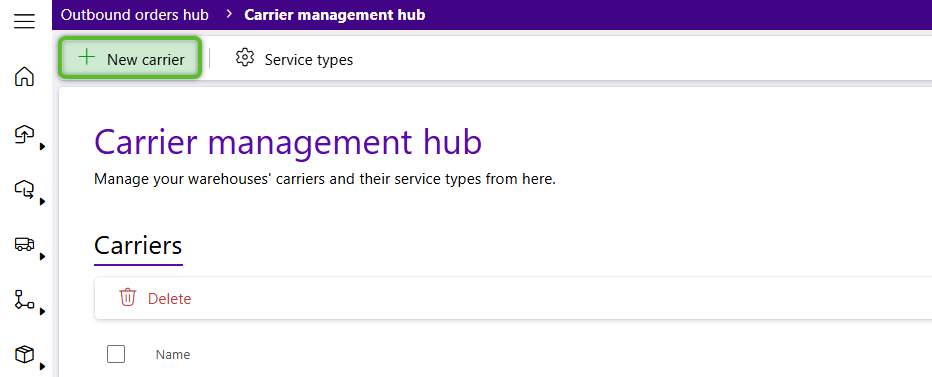Open Service types settings
This screenshot has height=377, width=932.
pos(294,59)
